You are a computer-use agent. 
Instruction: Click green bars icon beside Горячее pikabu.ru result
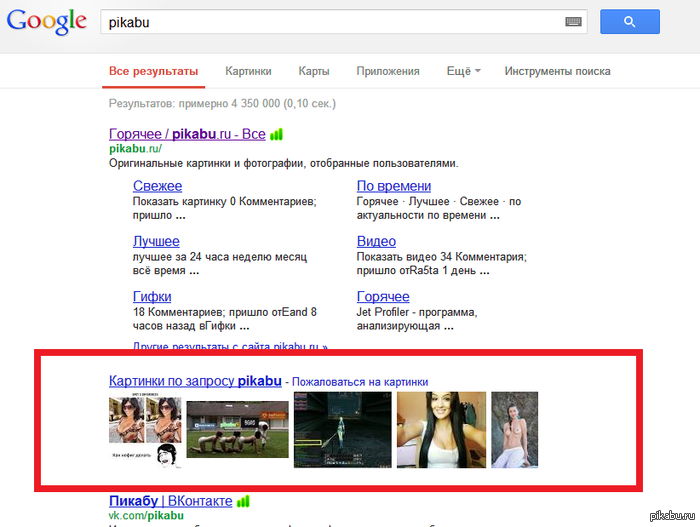pos(277,134)
